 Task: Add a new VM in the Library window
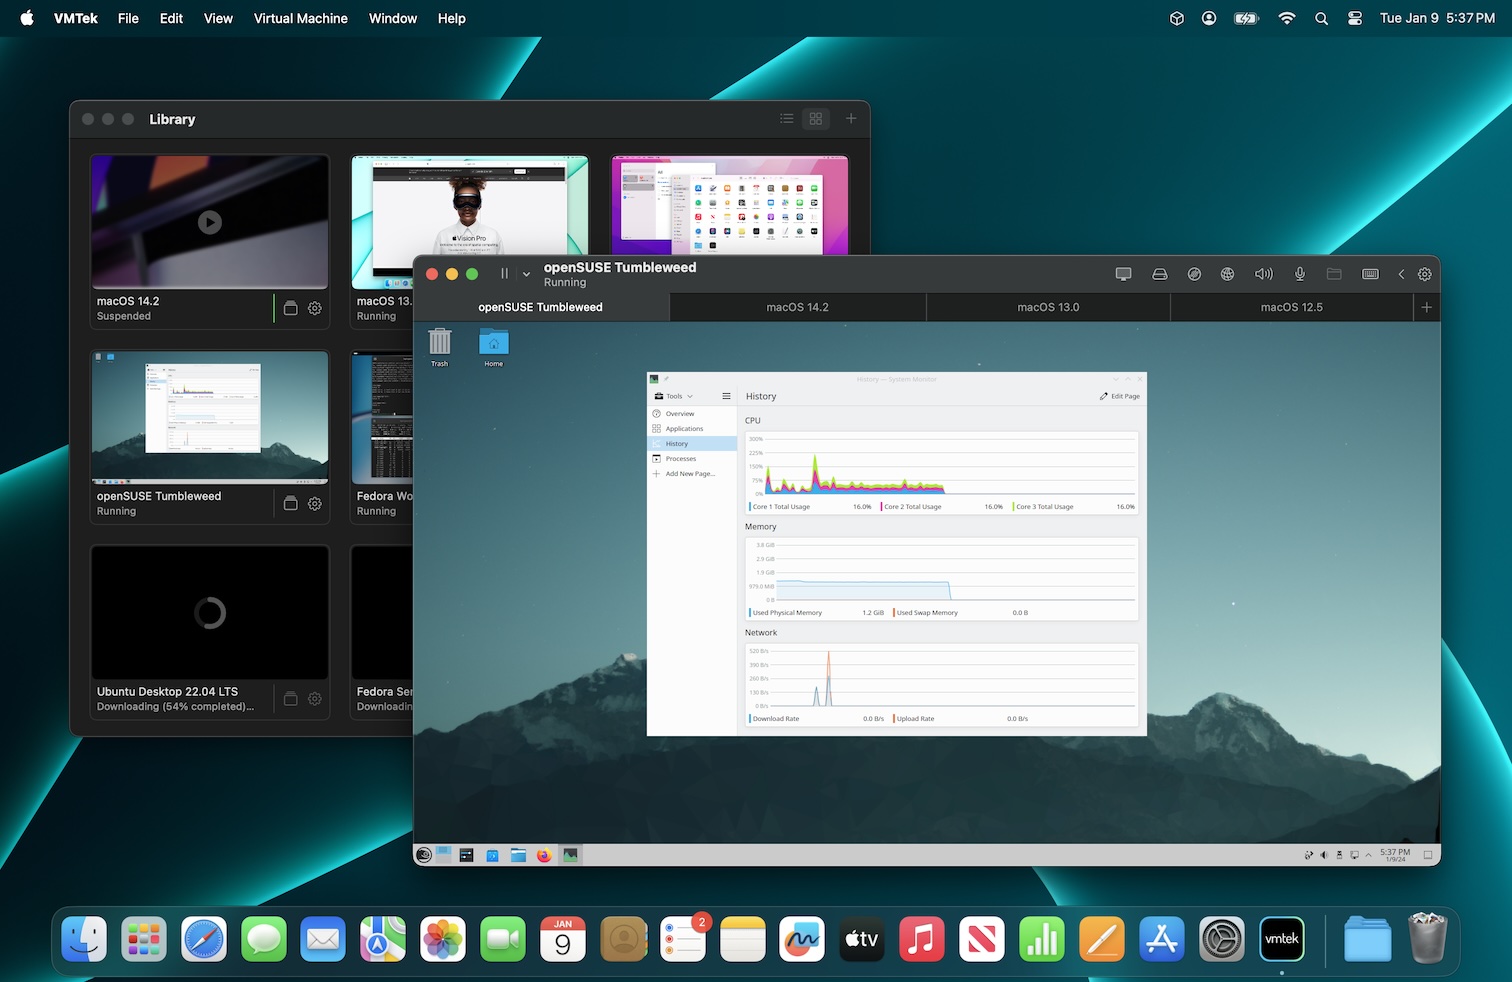[851, 119]
